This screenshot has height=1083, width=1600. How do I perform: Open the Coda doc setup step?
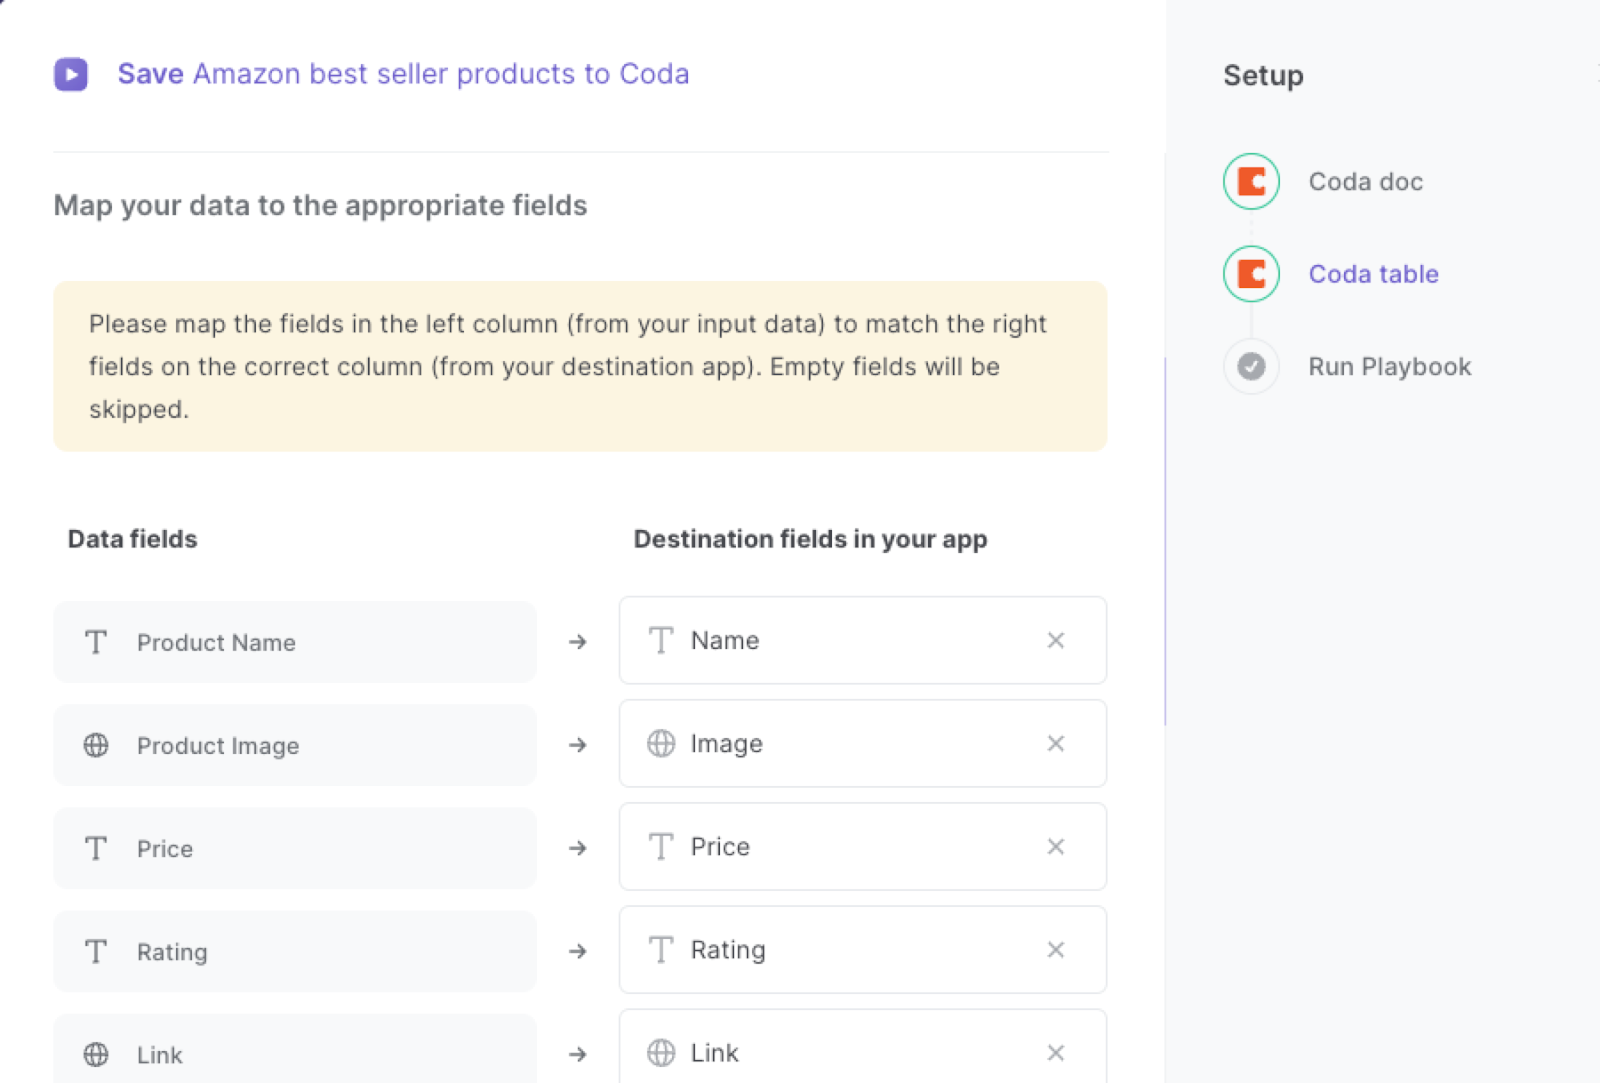1365,182
